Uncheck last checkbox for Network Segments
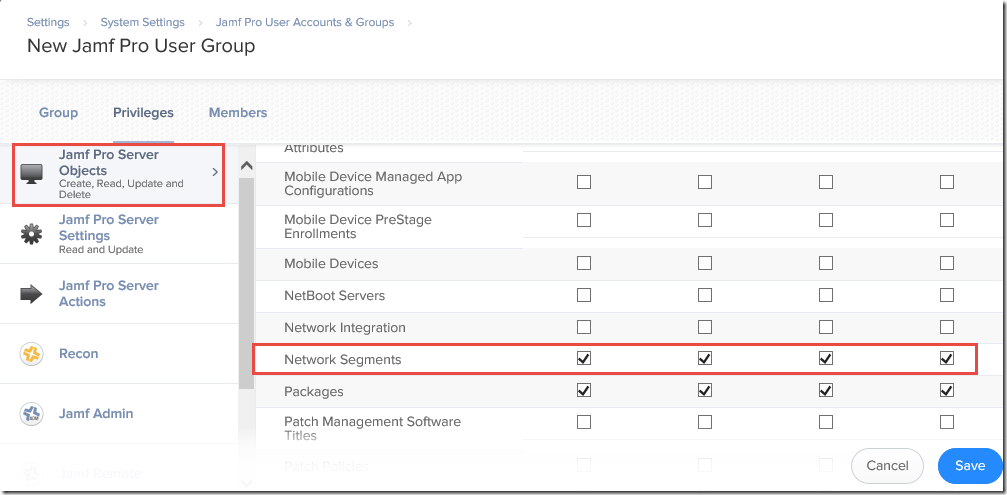Screen dimensions: 1007x495 pyautogui.click(x=947, y=358)
